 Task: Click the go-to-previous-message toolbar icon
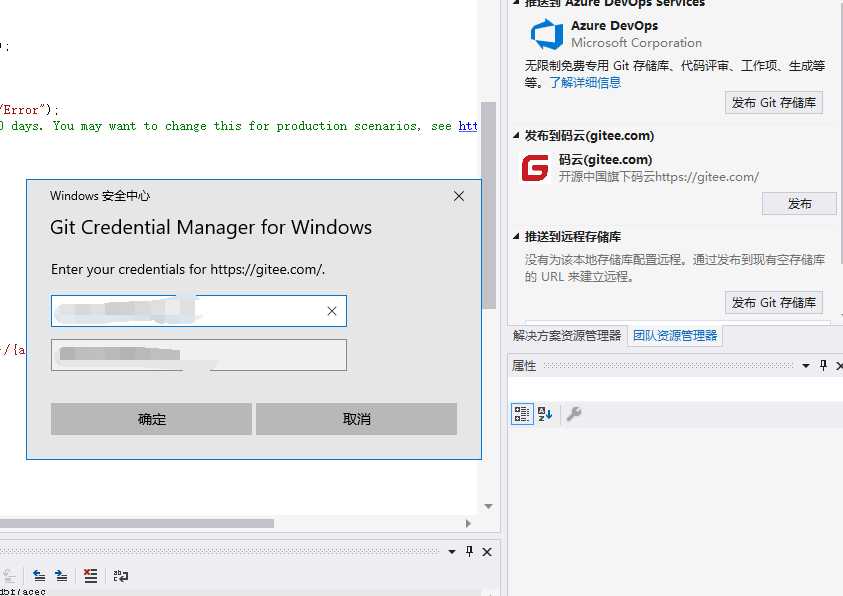39,576
